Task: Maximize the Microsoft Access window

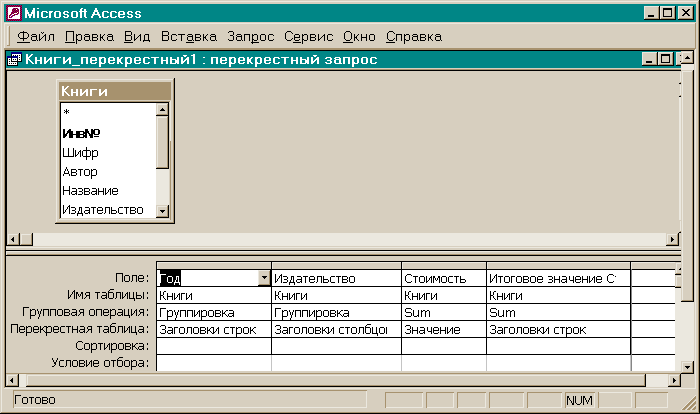Action: pyautogui.click(x=667, y=13)
